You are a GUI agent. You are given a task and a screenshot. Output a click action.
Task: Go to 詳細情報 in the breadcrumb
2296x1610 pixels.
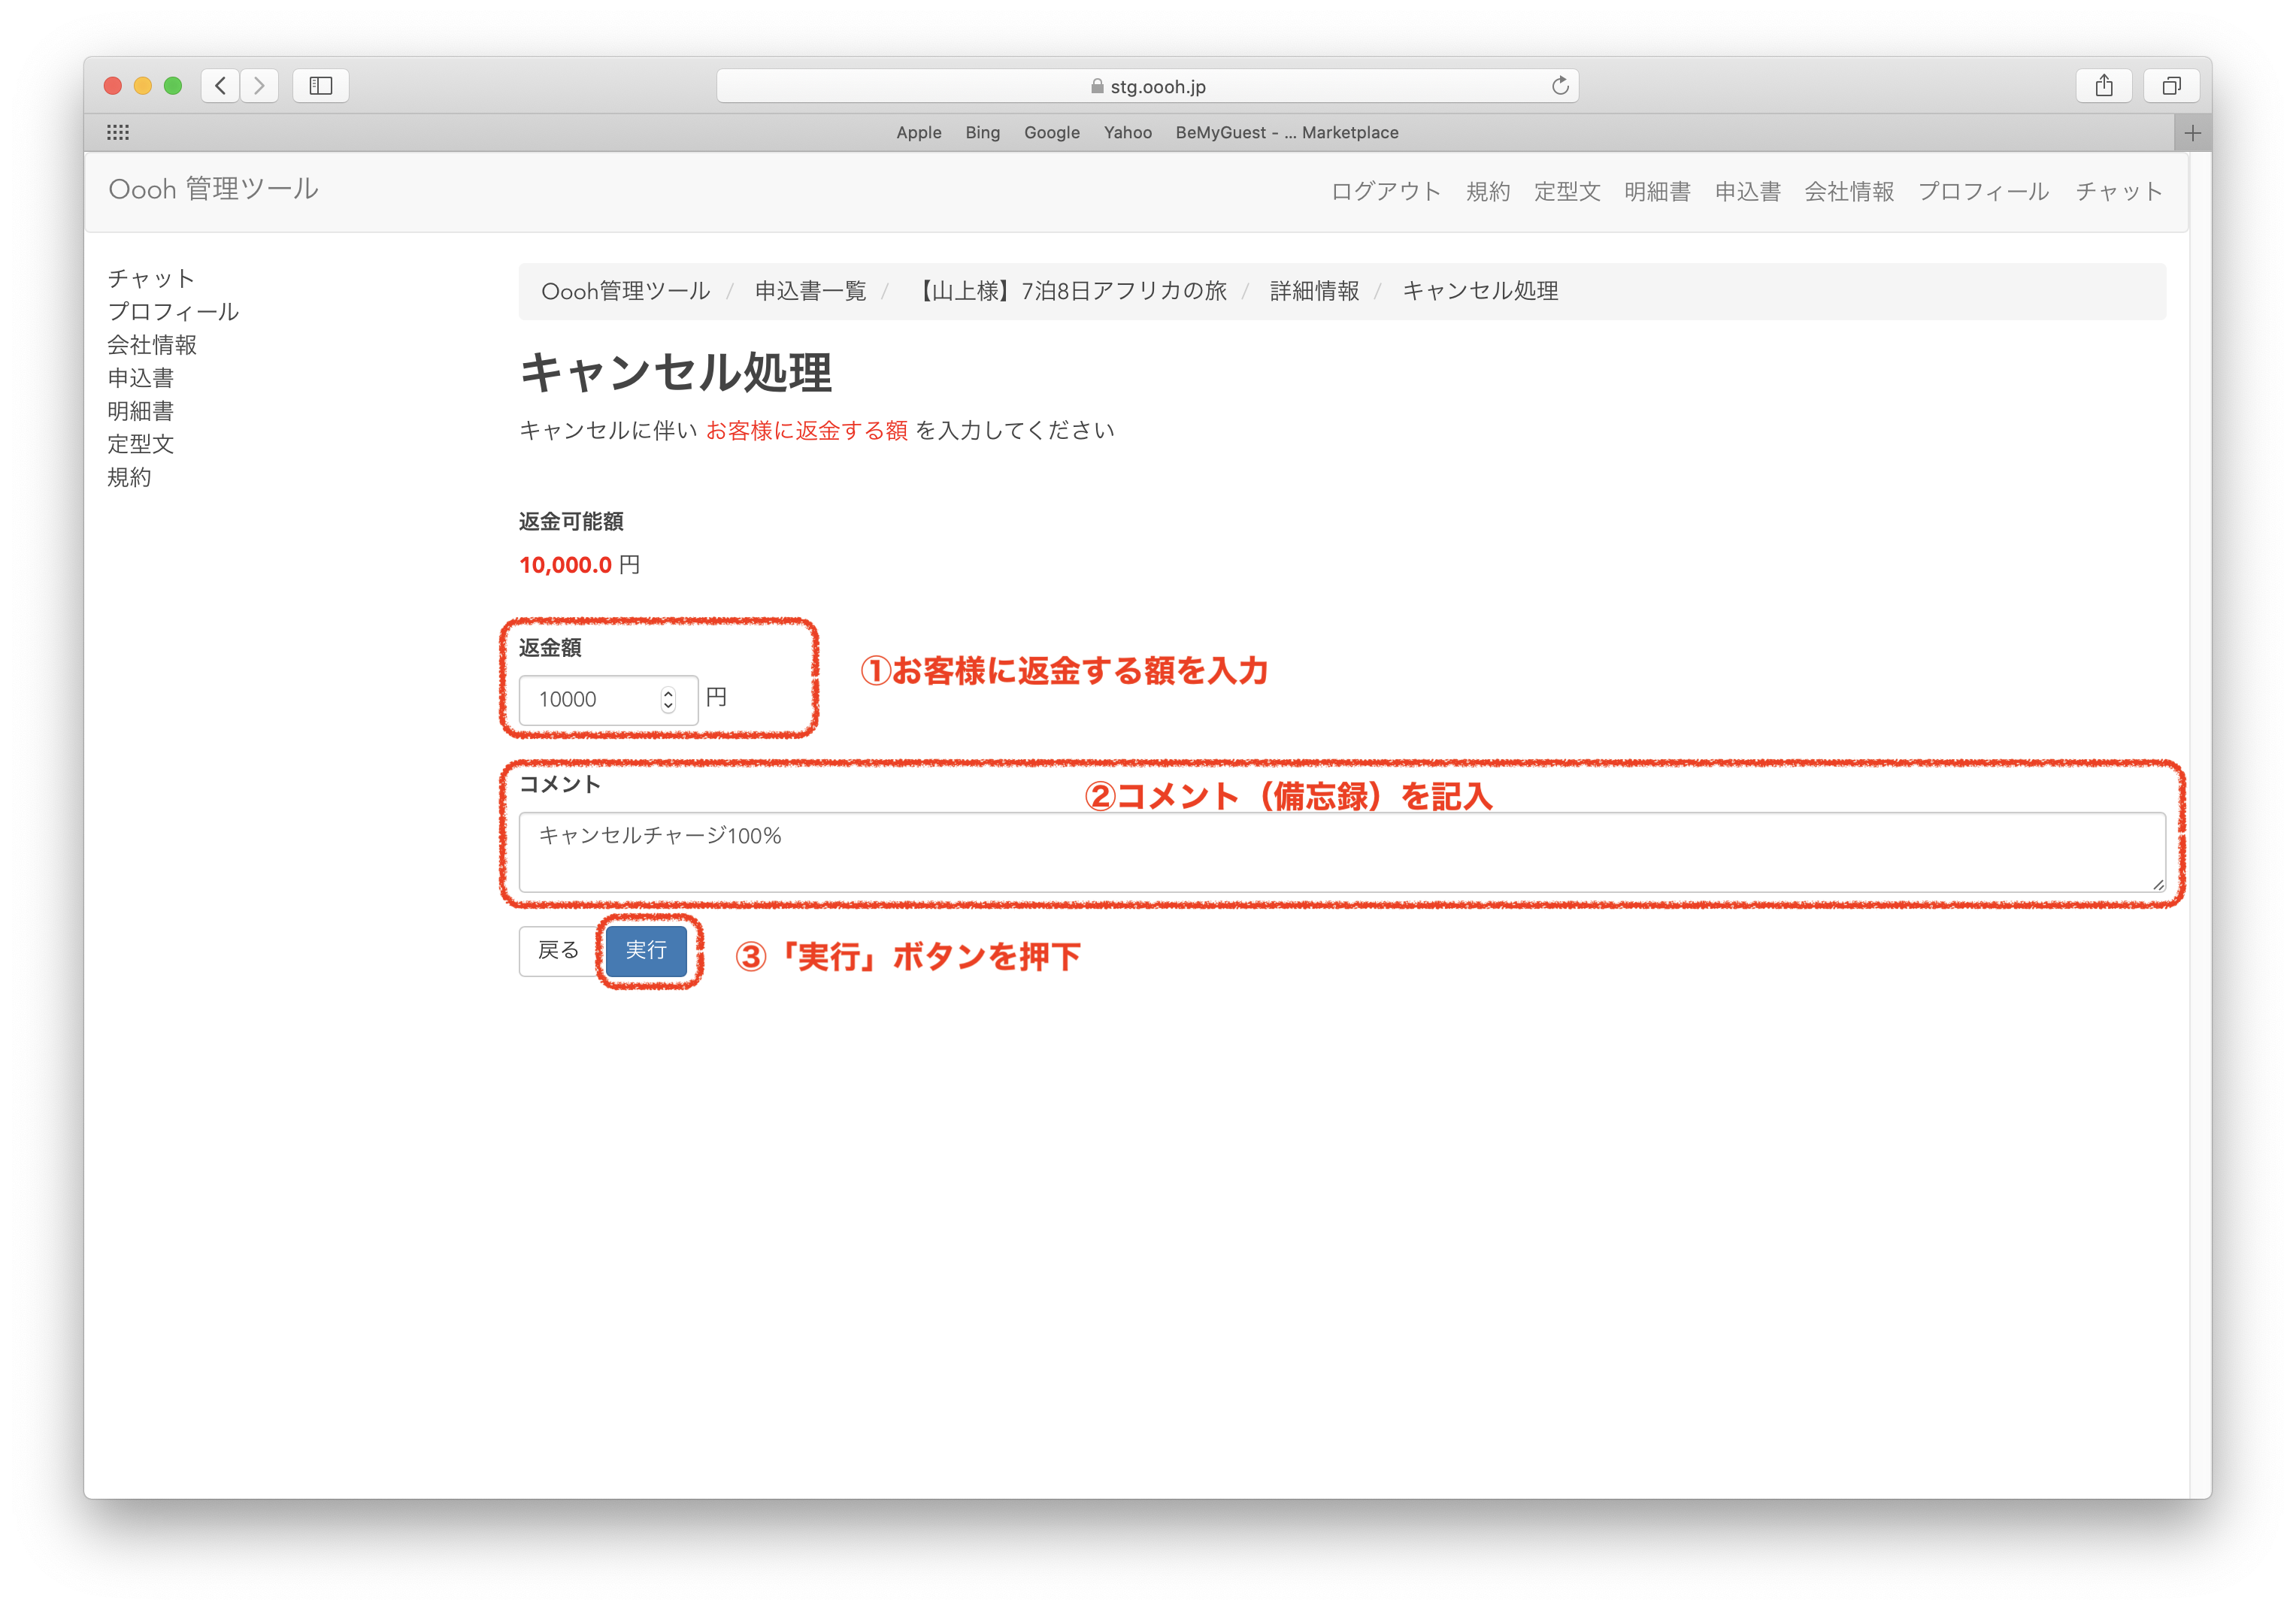click(1313, 291)
